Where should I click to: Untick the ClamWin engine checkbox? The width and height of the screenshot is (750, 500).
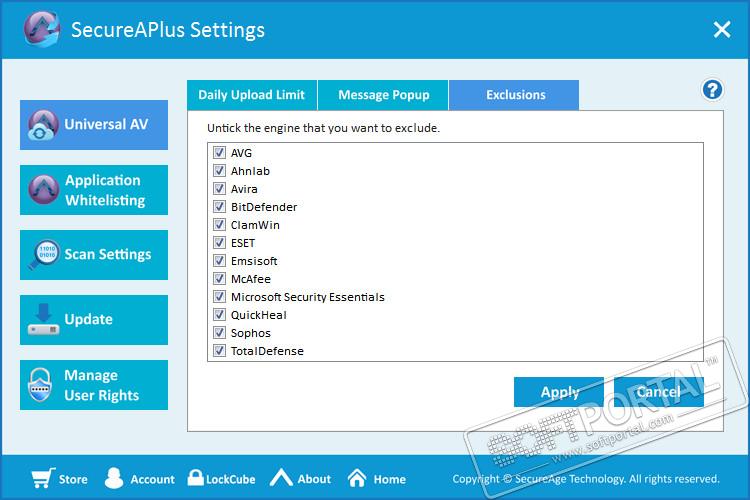point(219,224)
